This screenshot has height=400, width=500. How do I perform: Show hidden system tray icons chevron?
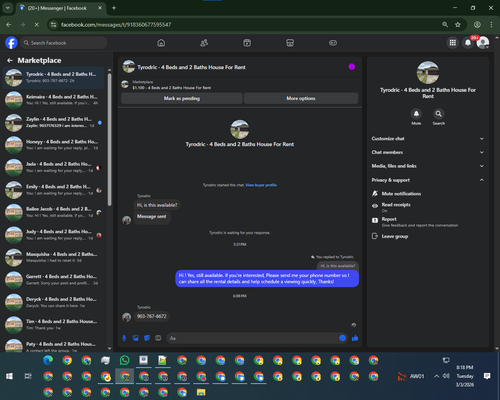pyautogui.click(x=436, y=376)
